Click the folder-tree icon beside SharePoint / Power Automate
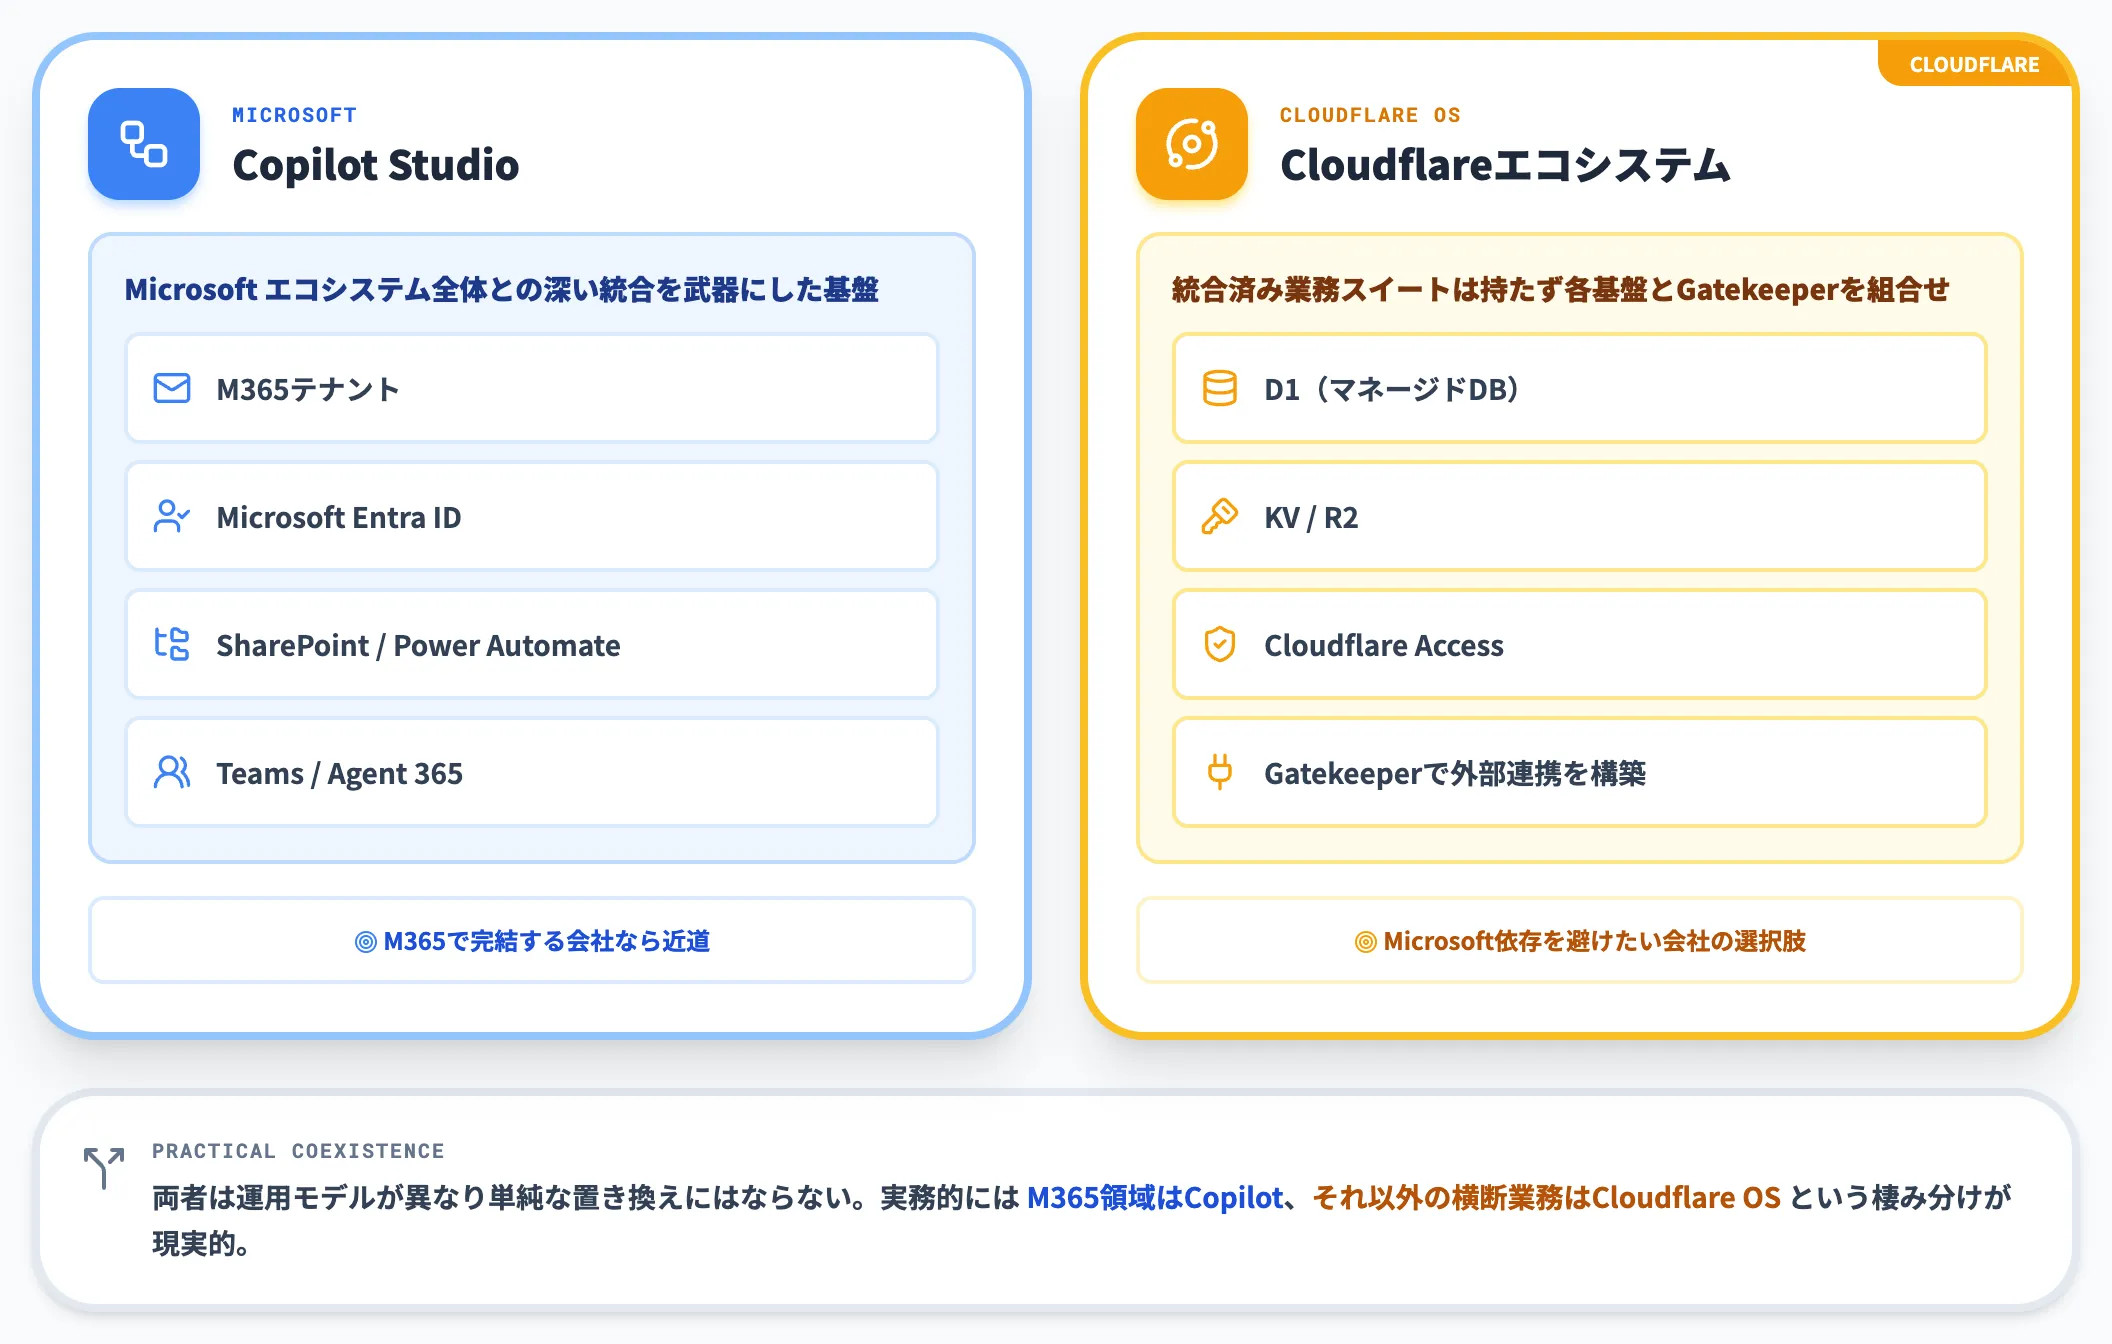This screenshot has width=2112, height=1344. pos(172,644)
